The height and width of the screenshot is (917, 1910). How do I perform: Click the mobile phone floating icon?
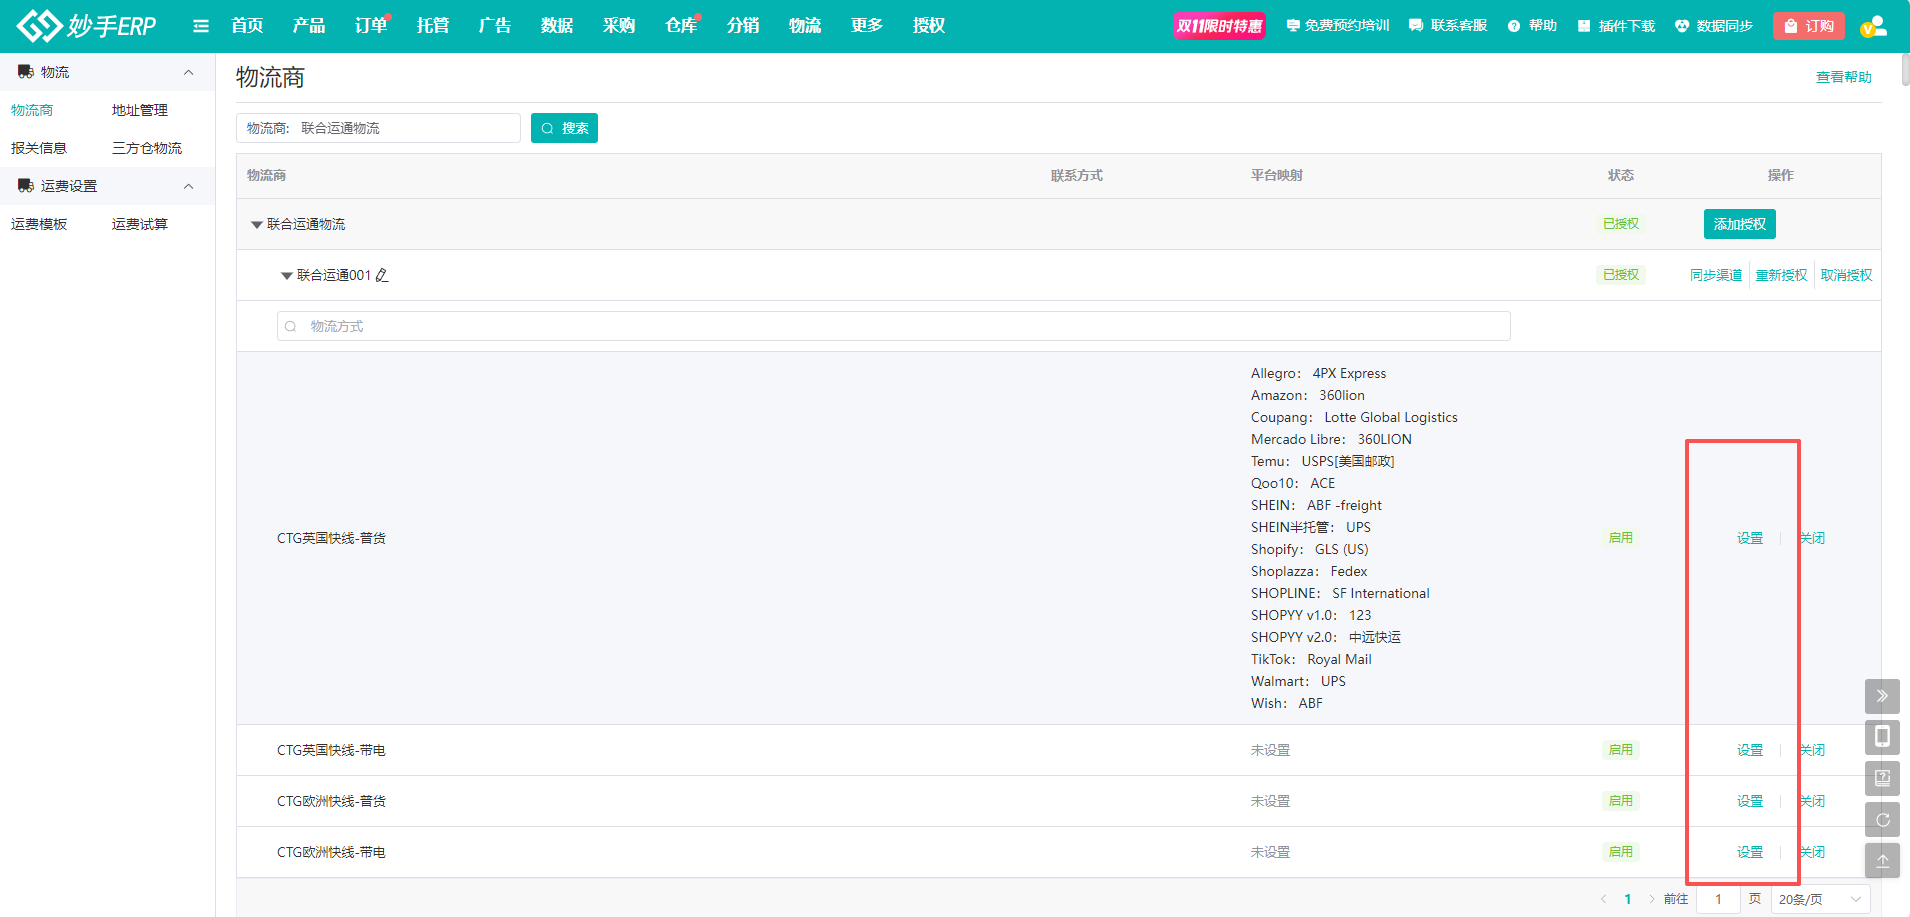pos(1882,737)
